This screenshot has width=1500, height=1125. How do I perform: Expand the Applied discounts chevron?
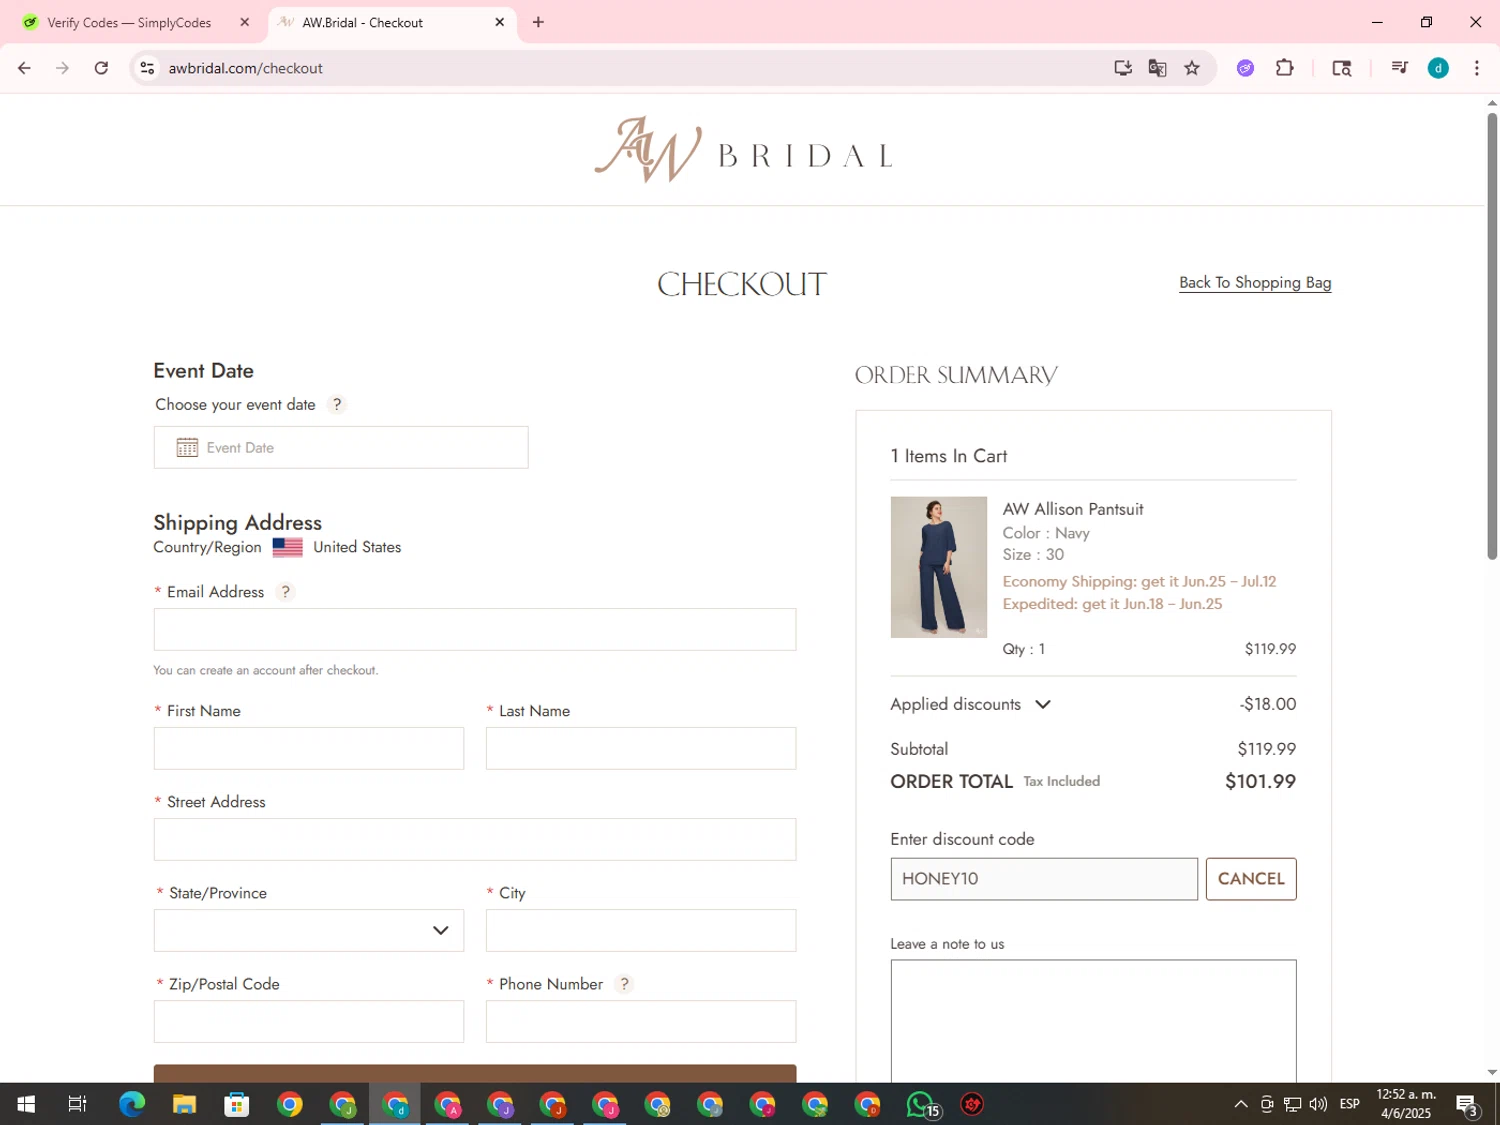point(1043,704)
